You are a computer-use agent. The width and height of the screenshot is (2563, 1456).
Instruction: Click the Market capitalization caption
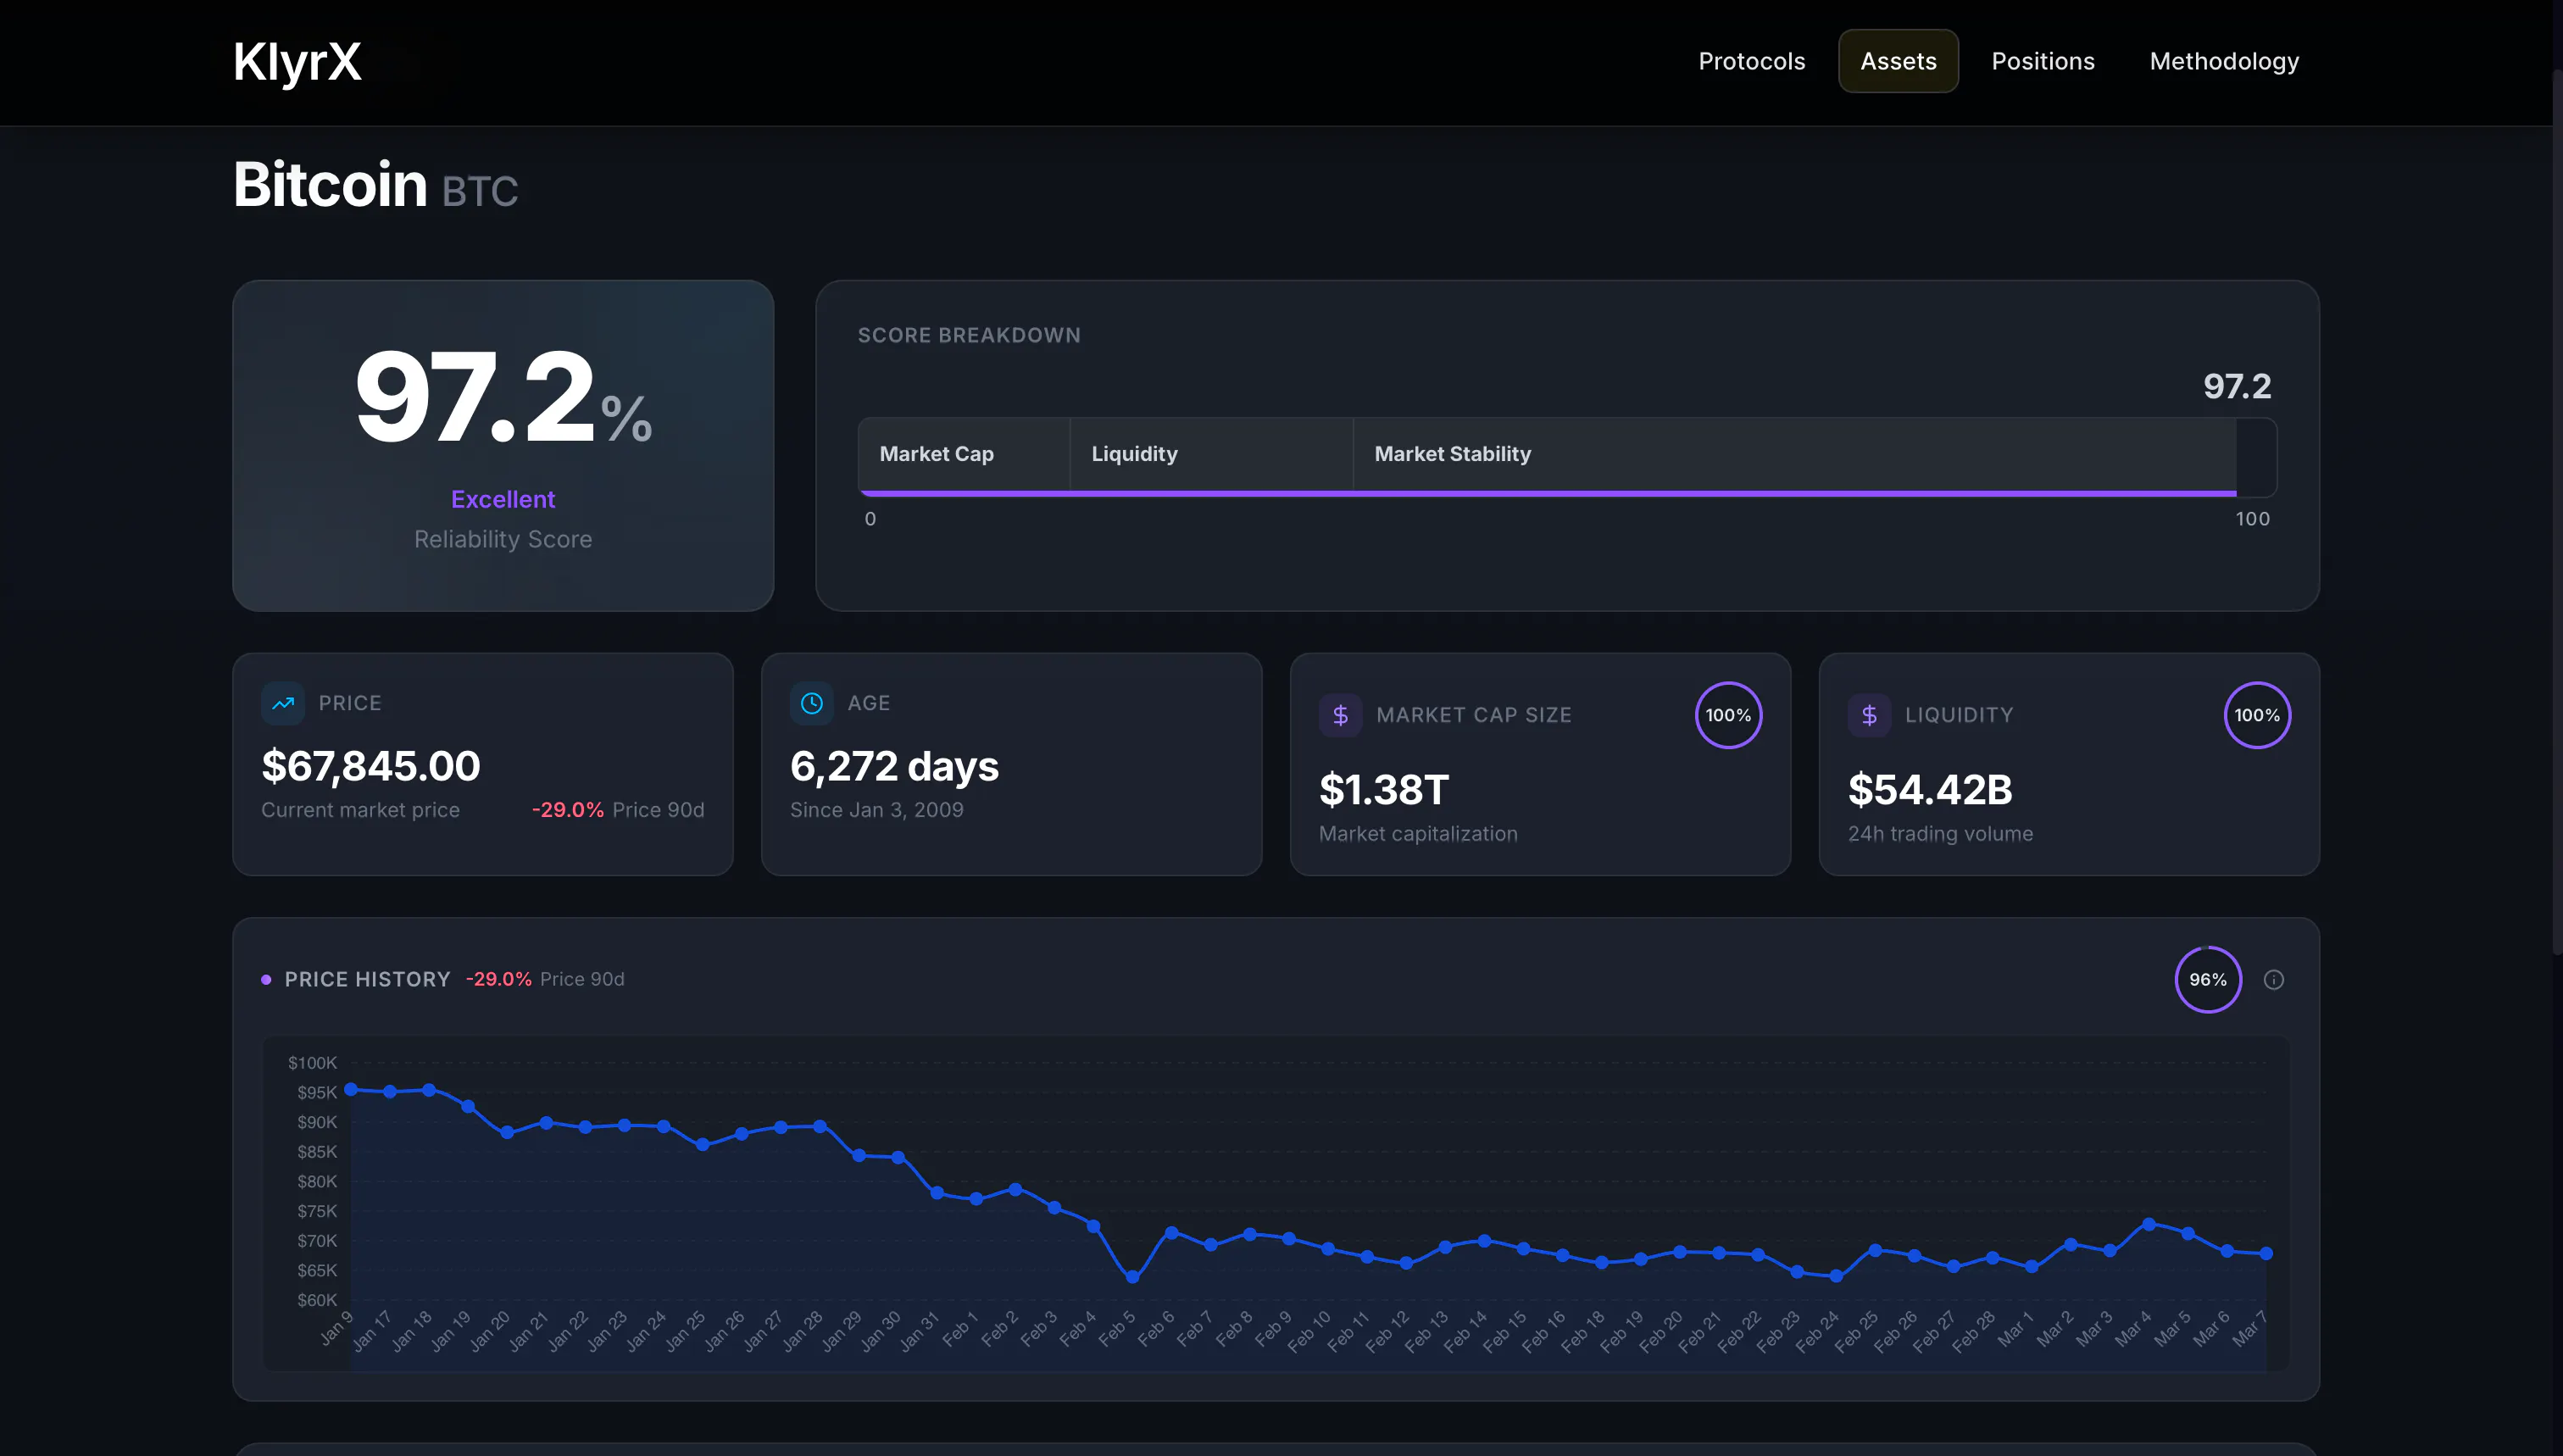coord(1418,834)
